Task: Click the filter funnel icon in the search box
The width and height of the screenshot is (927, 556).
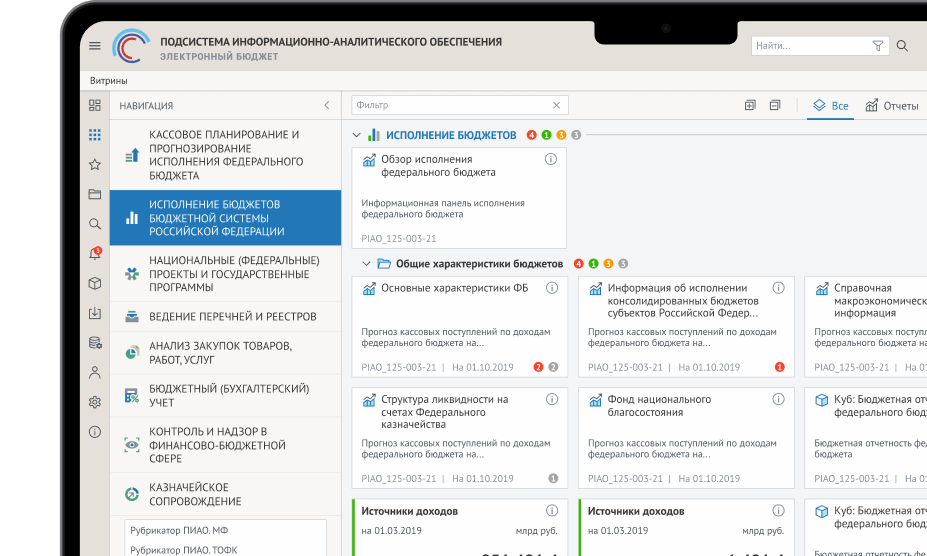Action: pyautogui.click(x=878, y=46)
